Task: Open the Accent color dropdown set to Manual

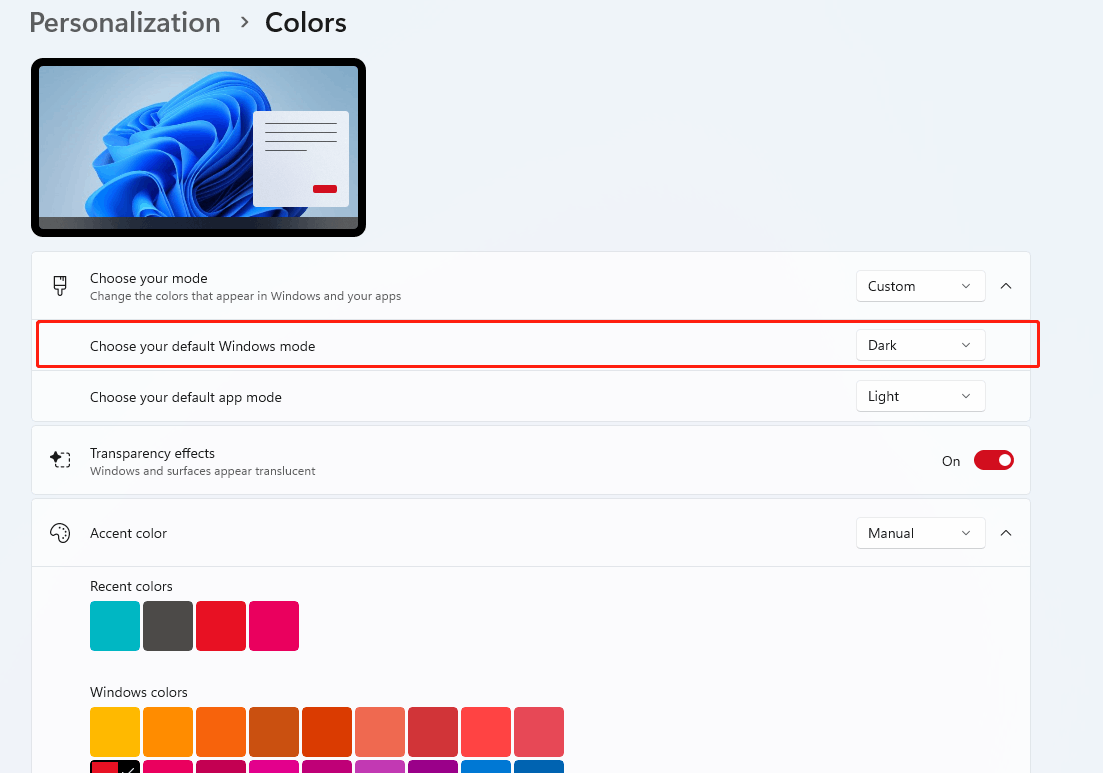Action: pyautogui.click(x=919, y=533)
